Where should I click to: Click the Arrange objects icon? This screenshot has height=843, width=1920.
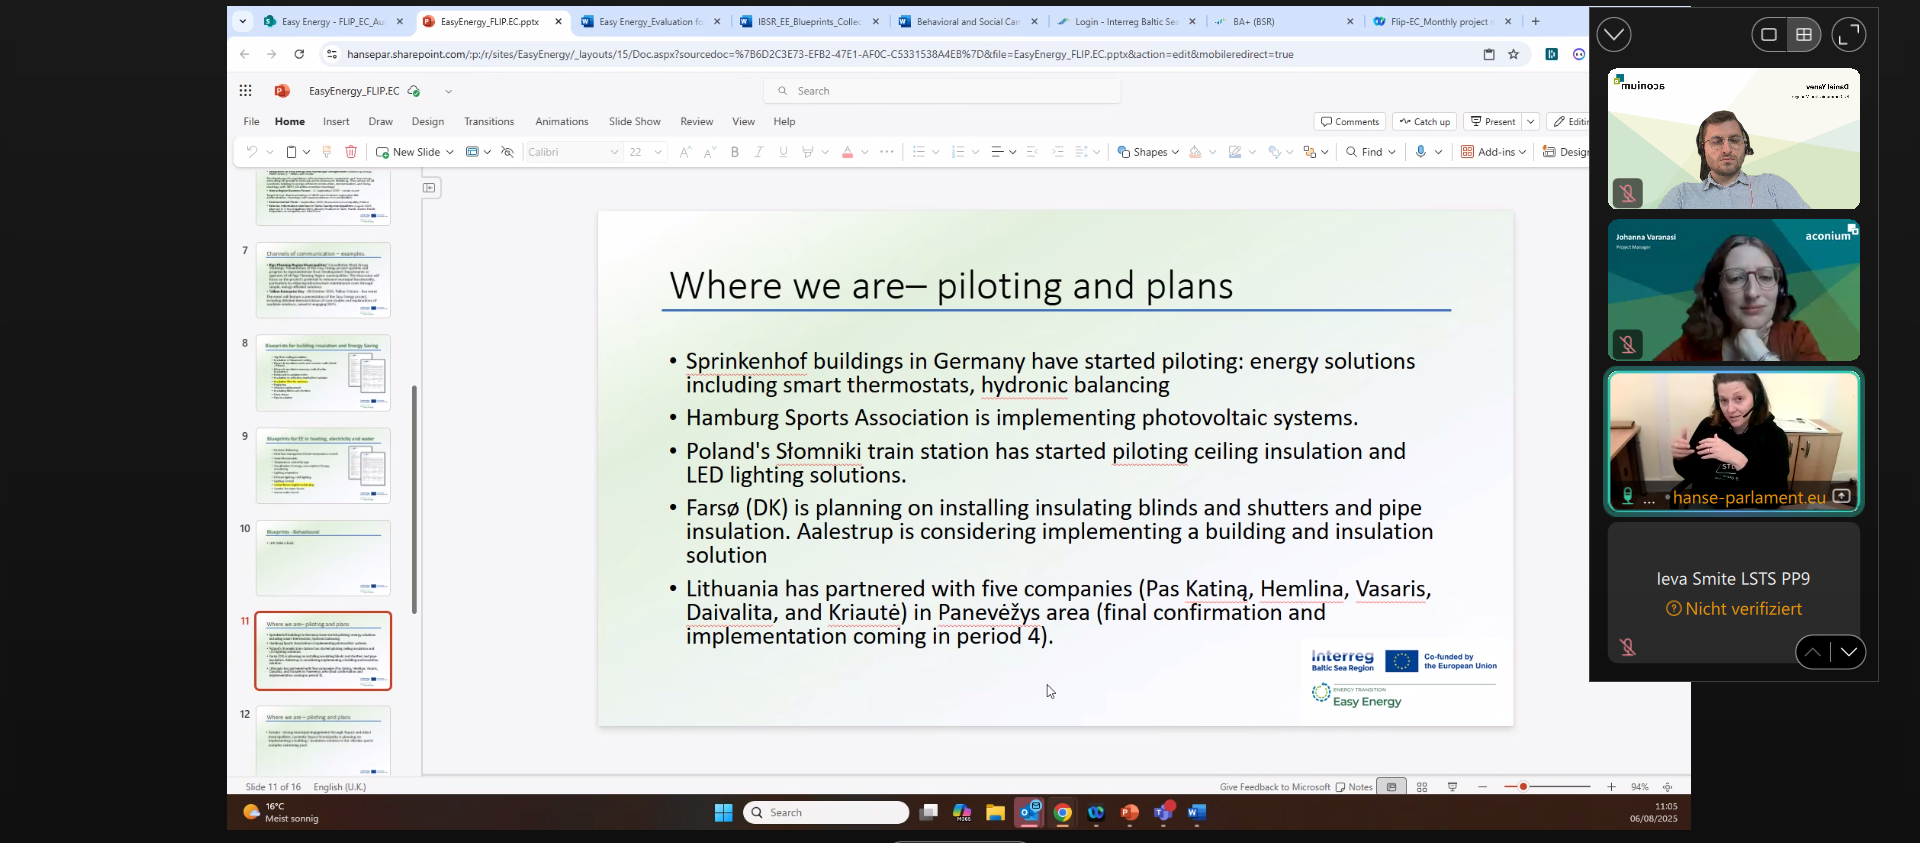pos(1309,152)
